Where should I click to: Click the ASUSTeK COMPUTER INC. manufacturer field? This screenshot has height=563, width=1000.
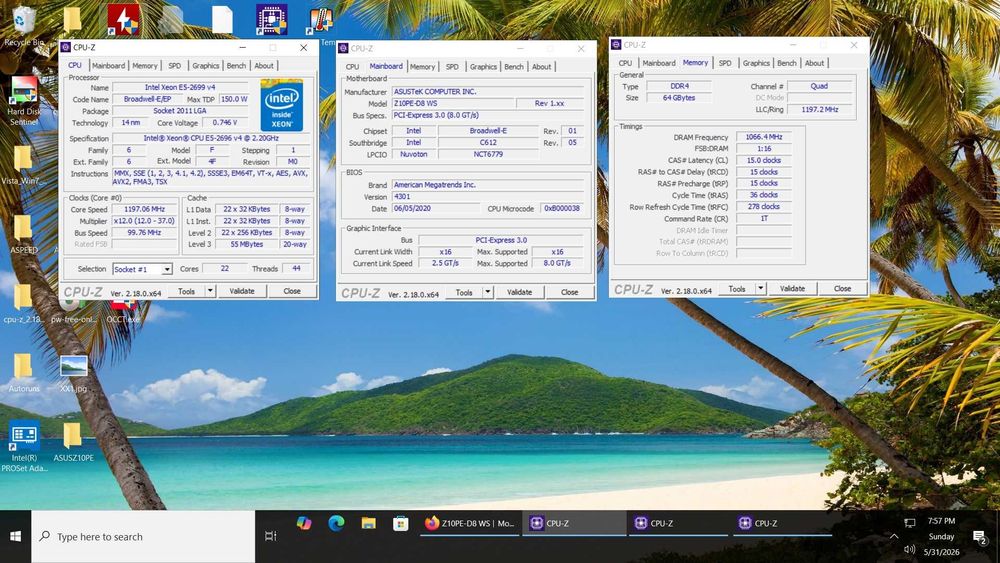(487, 91)
